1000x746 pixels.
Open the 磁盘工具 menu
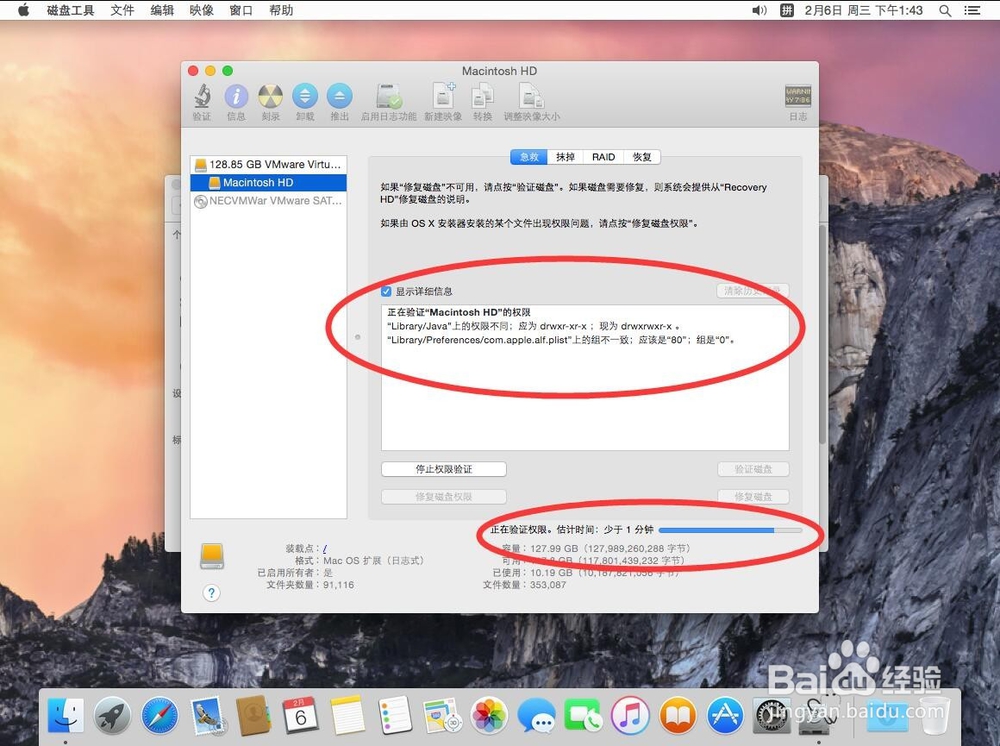[x=71, y=10]
